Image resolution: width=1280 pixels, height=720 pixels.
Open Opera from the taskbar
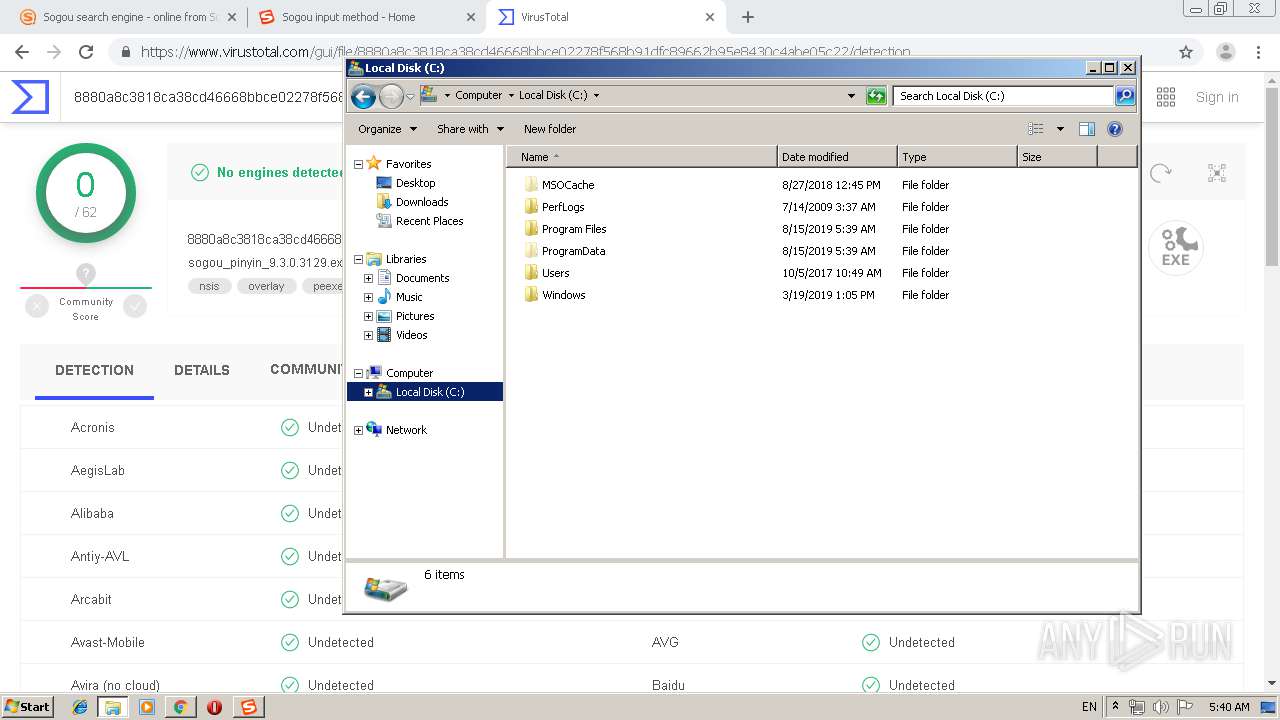tap(214, 707)
